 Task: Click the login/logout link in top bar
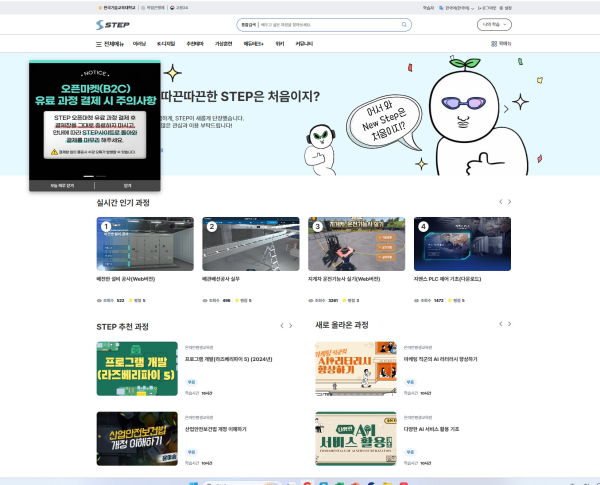[487, 8]
